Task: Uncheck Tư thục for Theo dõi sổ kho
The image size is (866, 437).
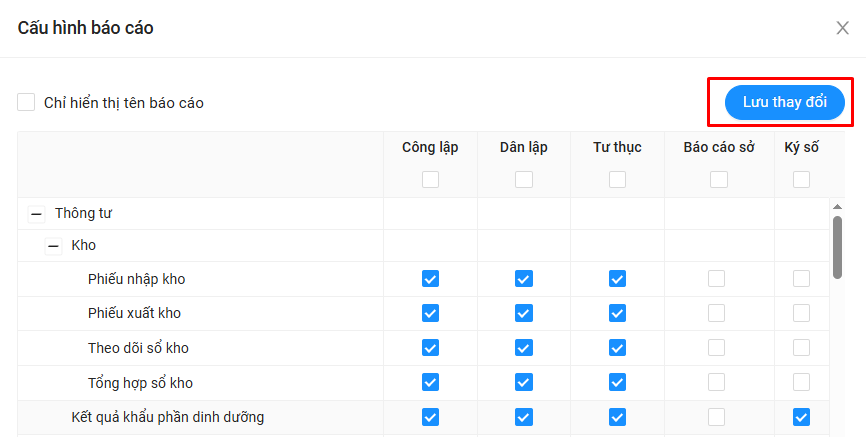Action: pyautogui.click(x=617, y=348)
